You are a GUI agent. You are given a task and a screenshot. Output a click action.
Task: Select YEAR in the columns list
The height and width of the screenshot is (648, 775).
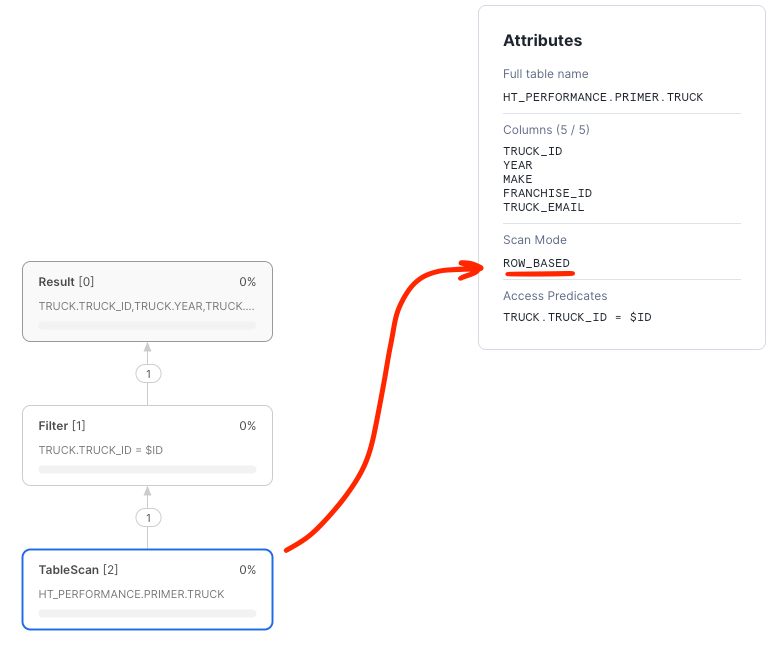click(518, 165)
